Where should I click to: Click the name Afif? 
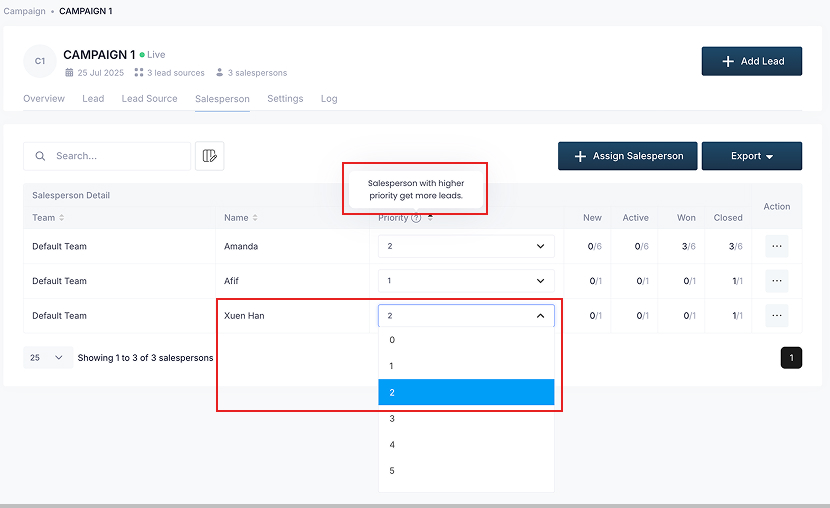pos(231,281)
